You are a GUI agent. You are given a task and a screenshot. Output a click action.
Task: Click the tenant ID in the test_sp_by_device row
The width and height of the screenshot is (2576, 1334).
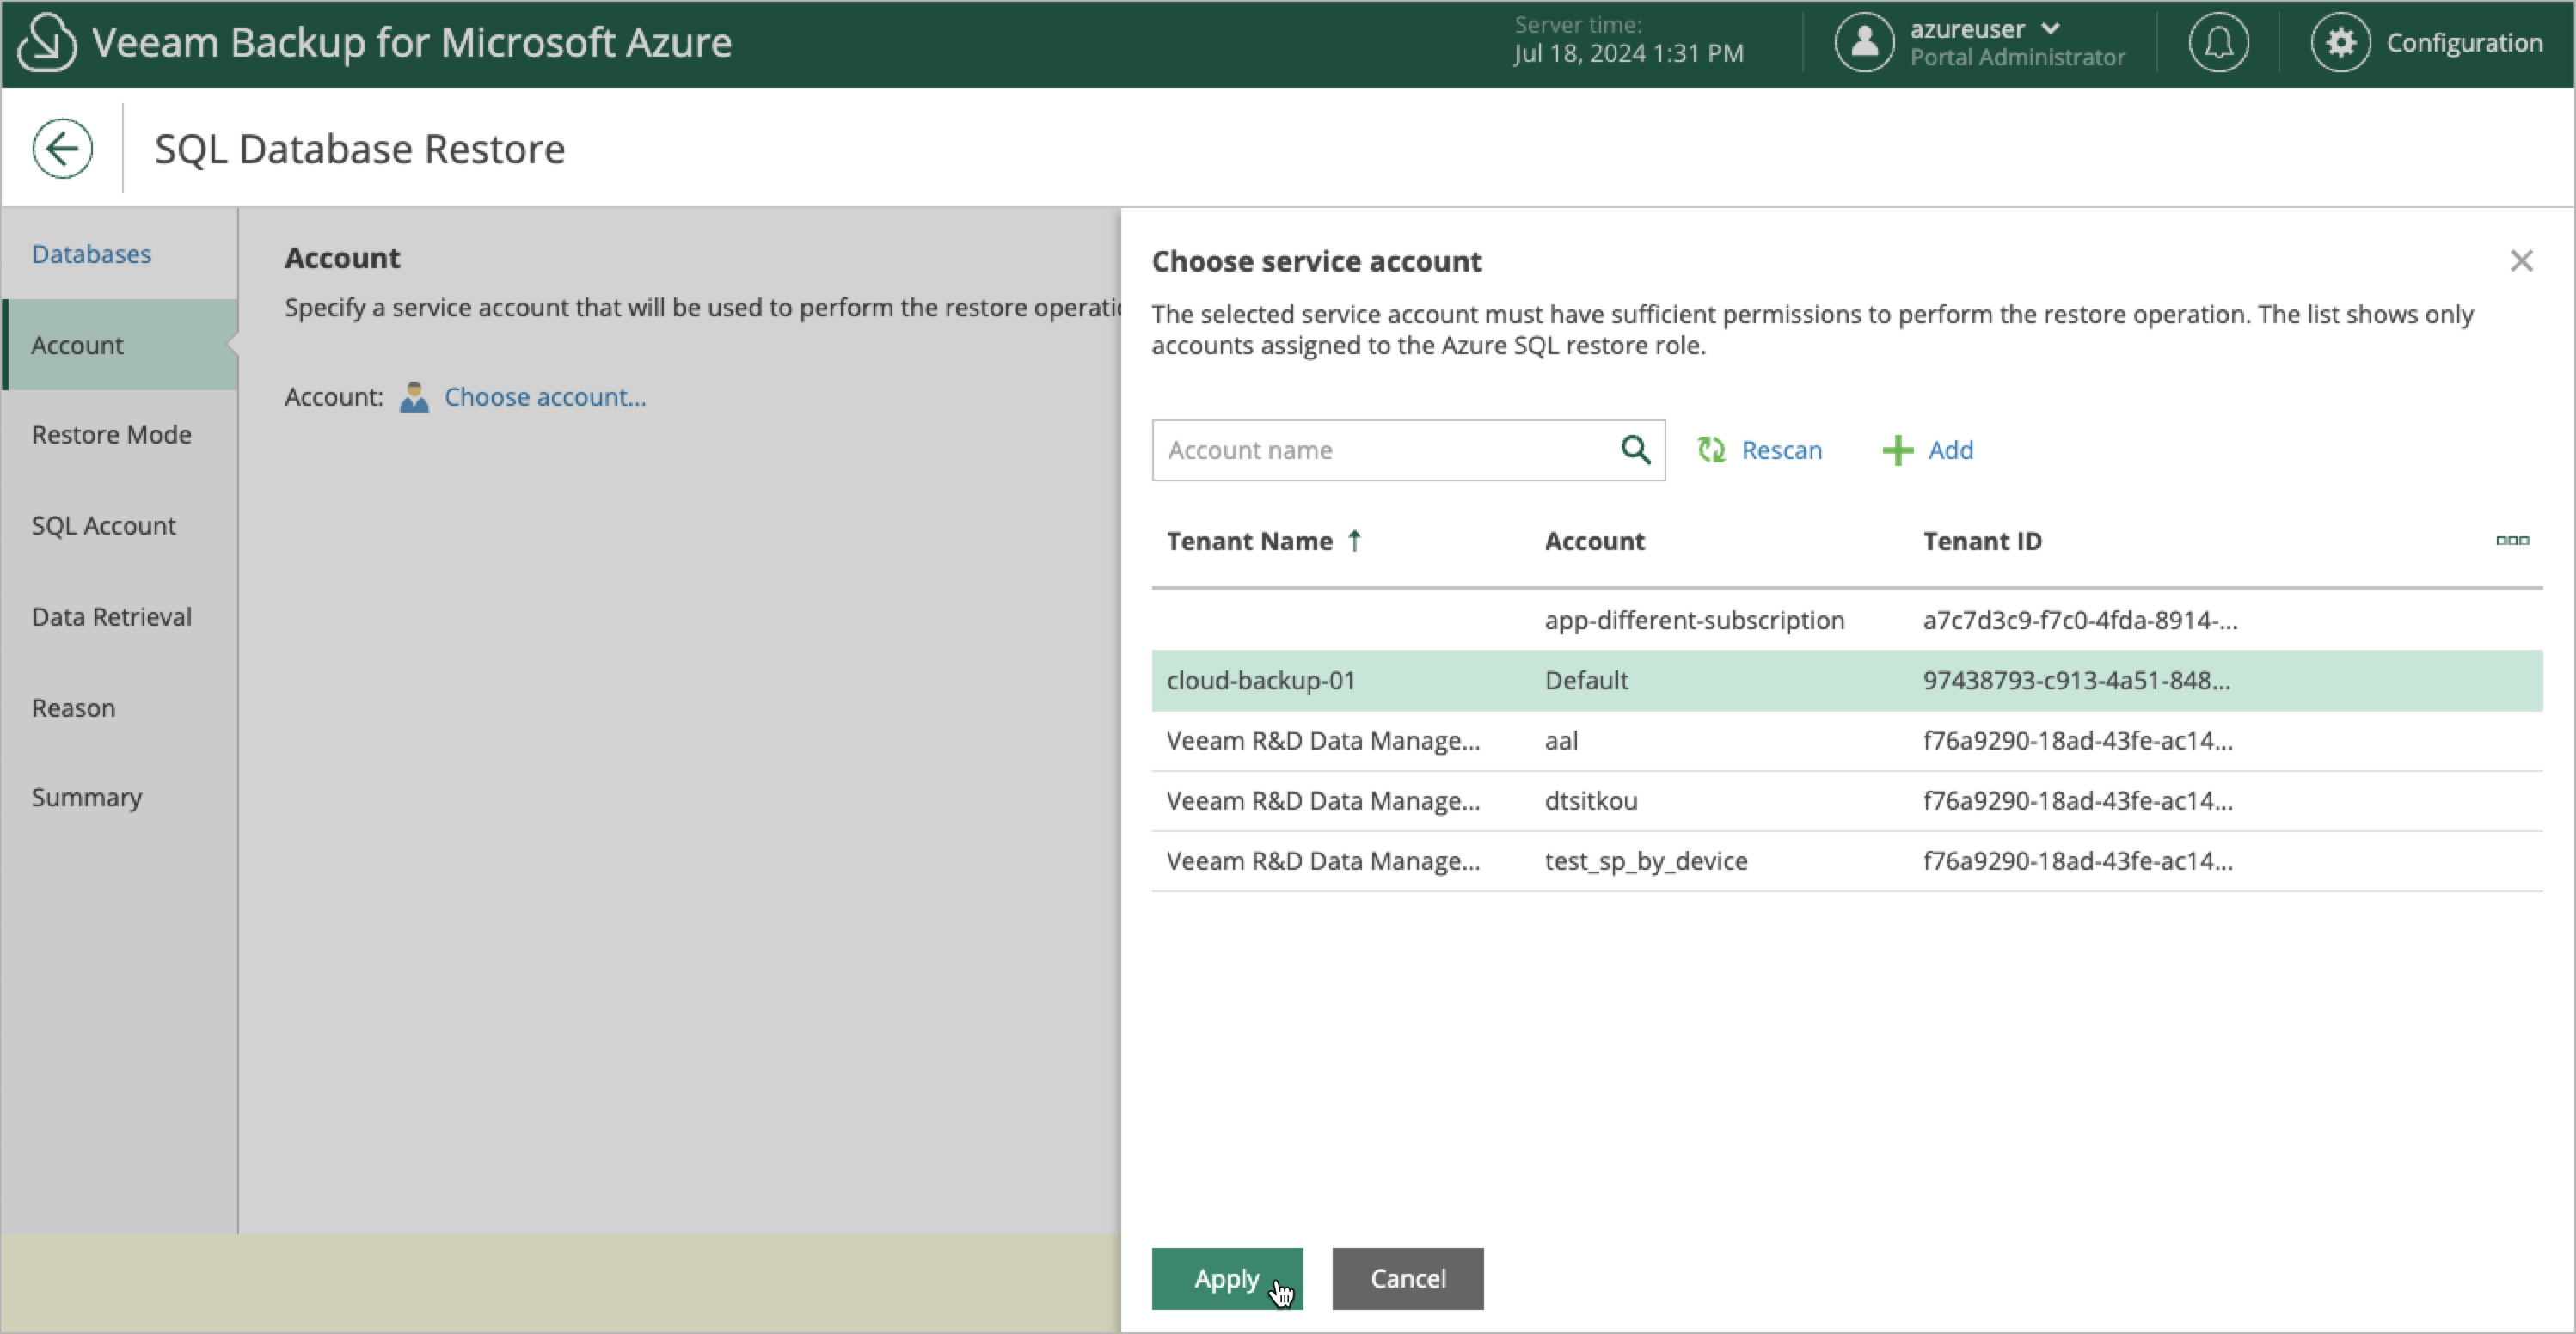[x=2077, y=861]
